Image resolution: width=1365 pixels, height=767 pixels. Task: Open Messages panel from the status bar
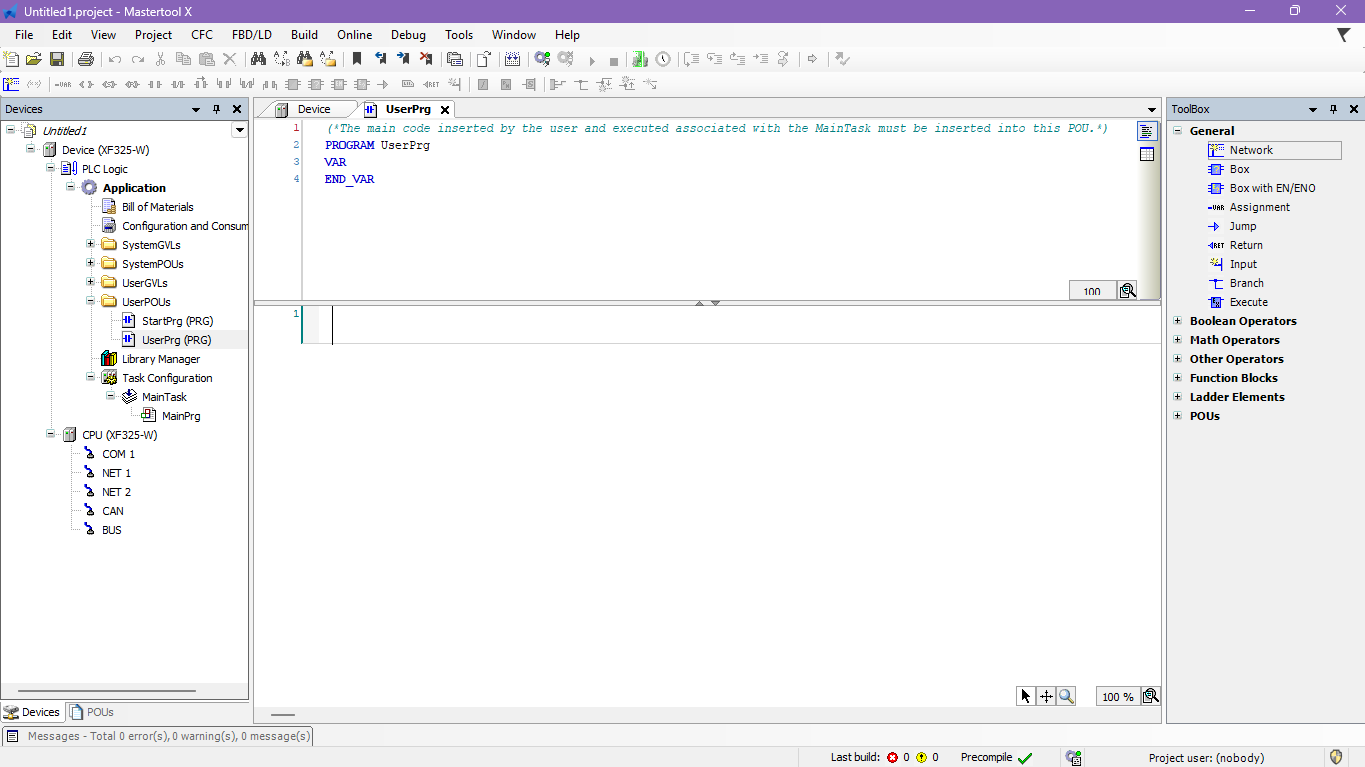pyautogui.click(x=160, y=736)
